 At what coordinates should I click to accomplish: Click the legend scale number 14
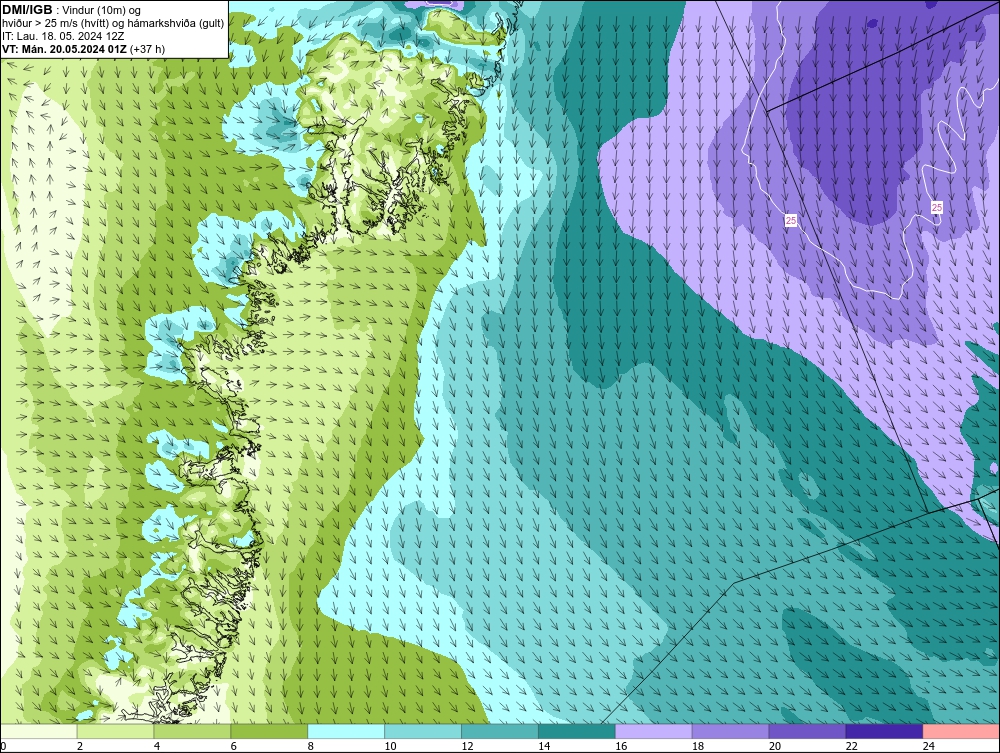coord(544,746)
